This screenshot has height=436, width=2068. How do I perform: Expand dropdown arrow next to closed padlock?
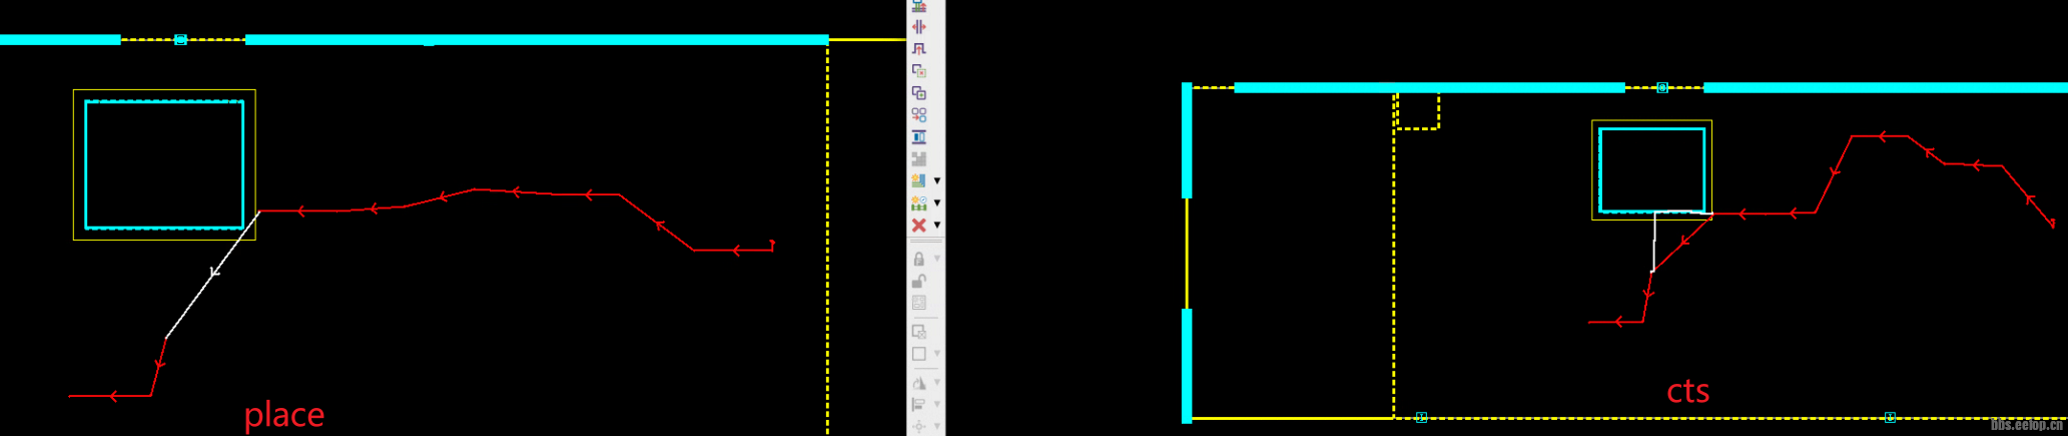point(937,258)
